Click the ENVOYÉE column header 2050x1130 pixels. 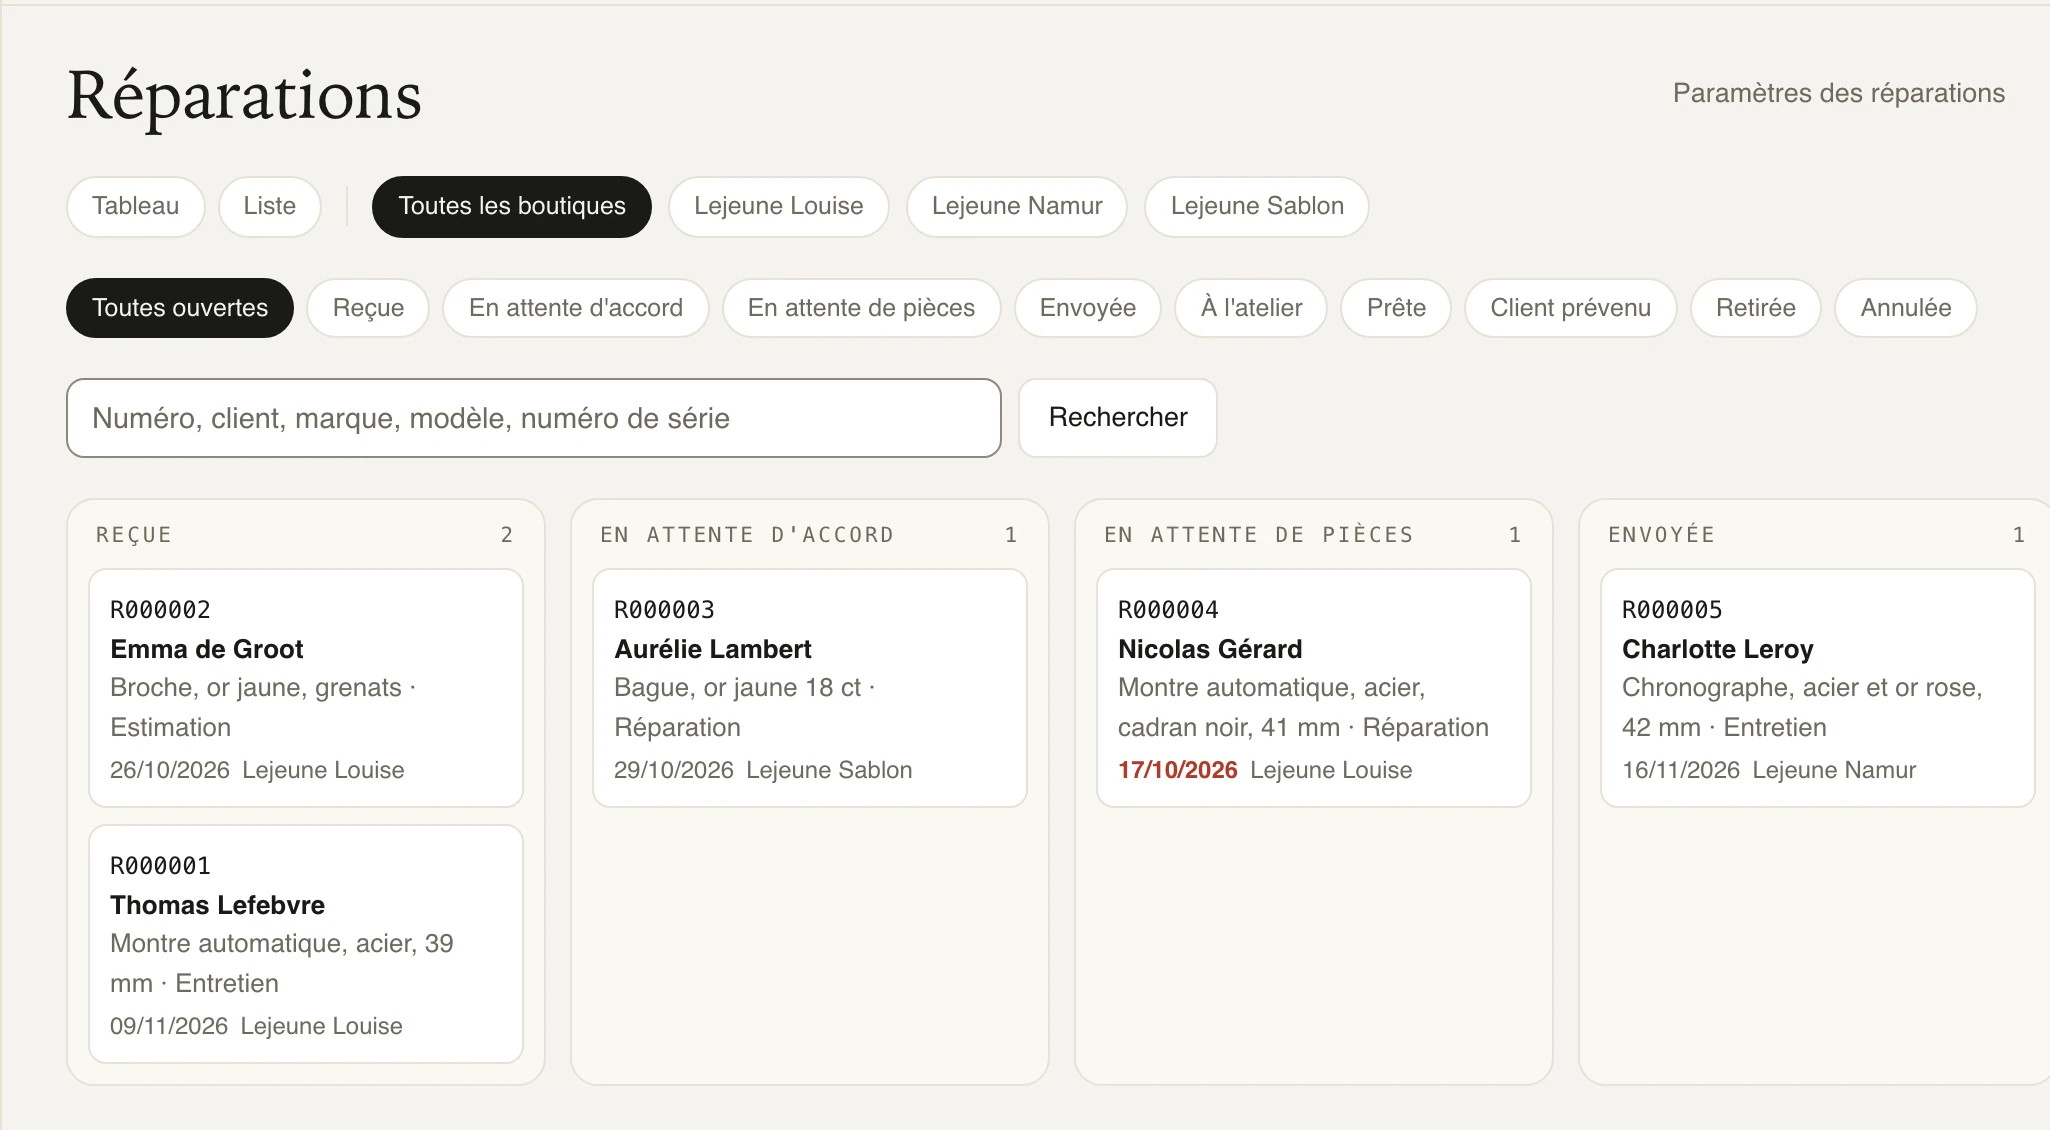coord(1662,535)
